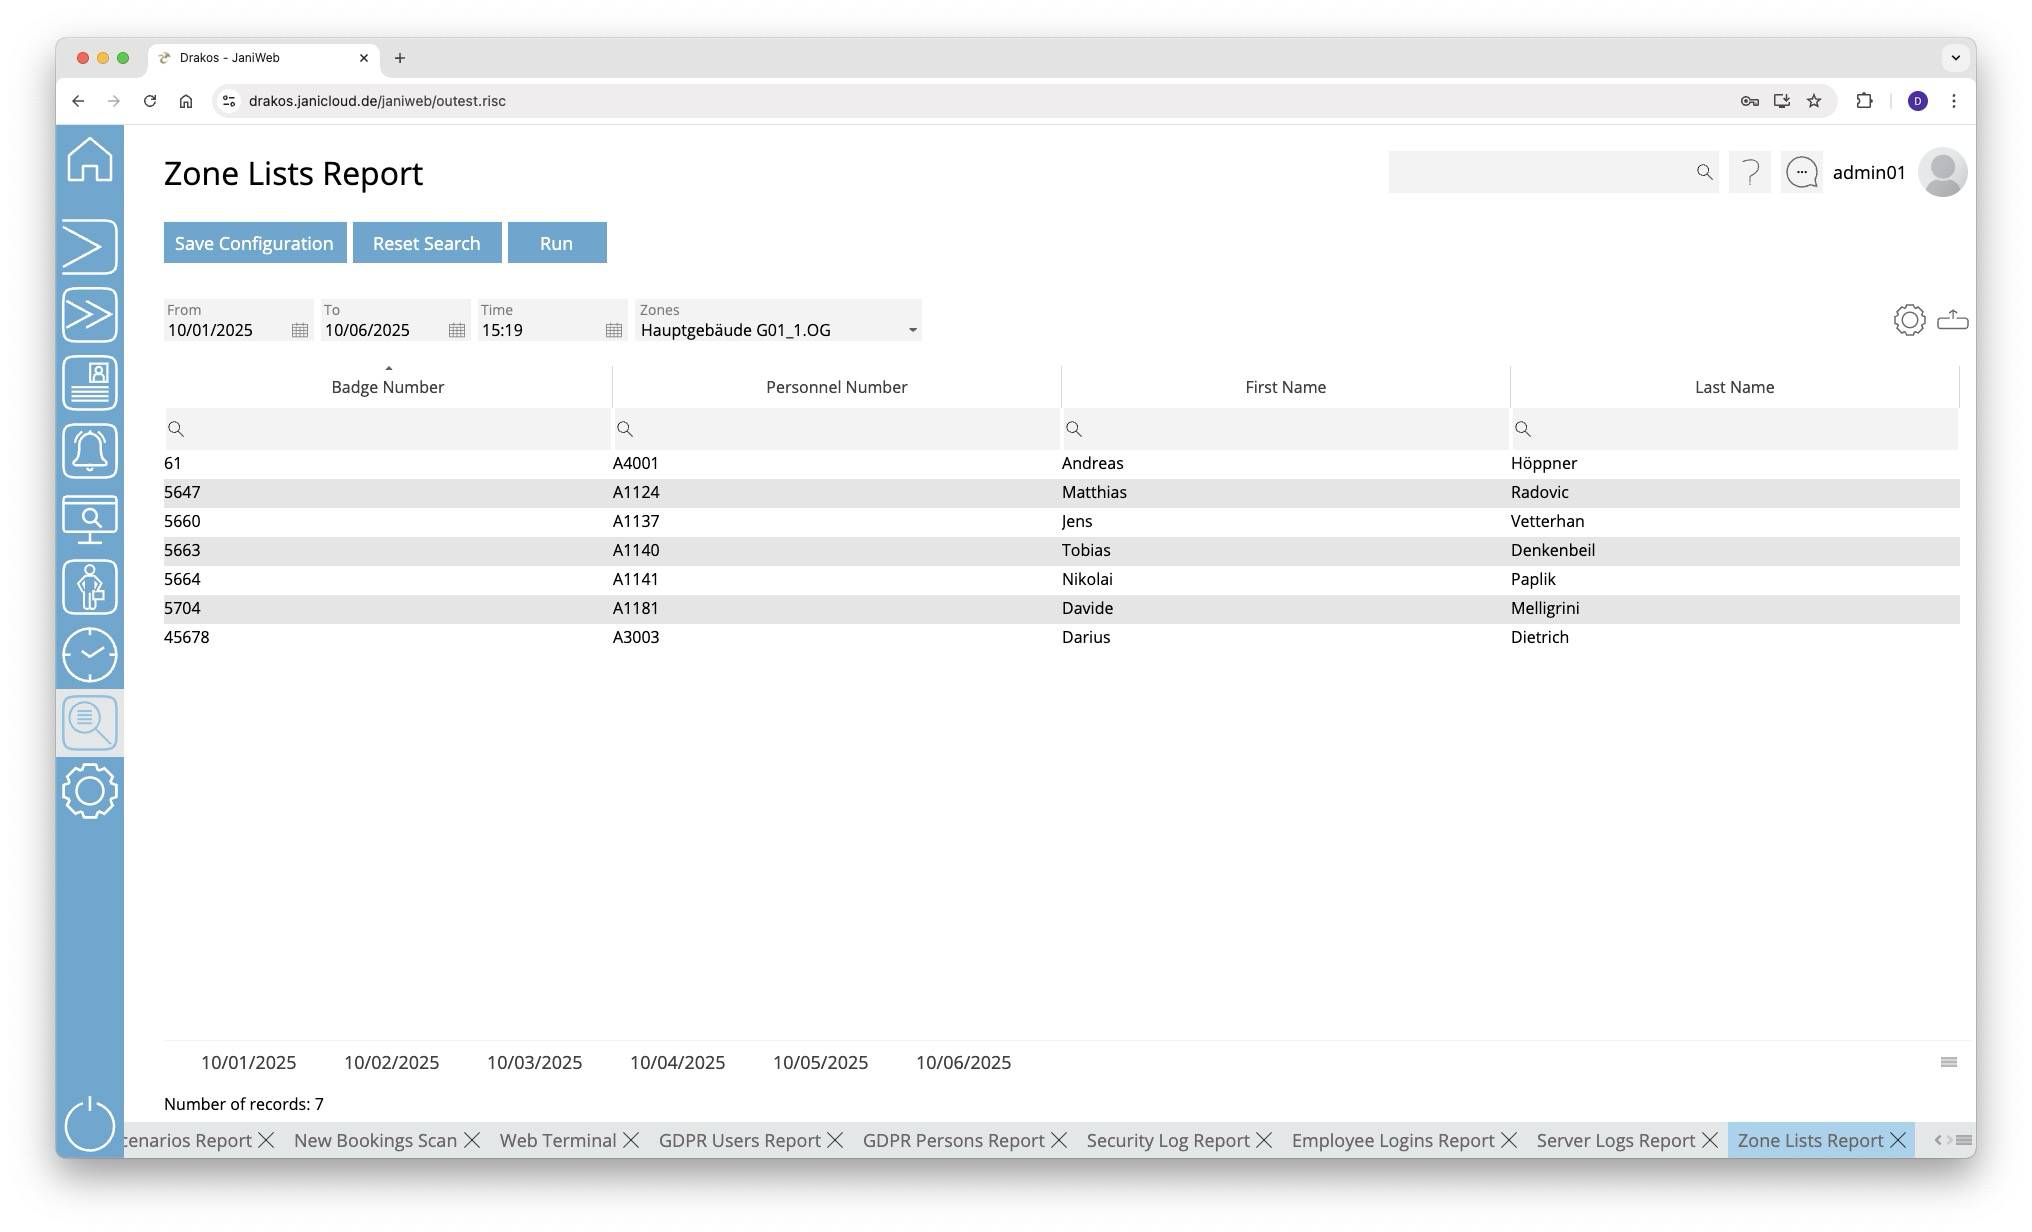Open the clock time management icon
The height and width of the screenshot is (1232, 2032).
pos(90,655)
